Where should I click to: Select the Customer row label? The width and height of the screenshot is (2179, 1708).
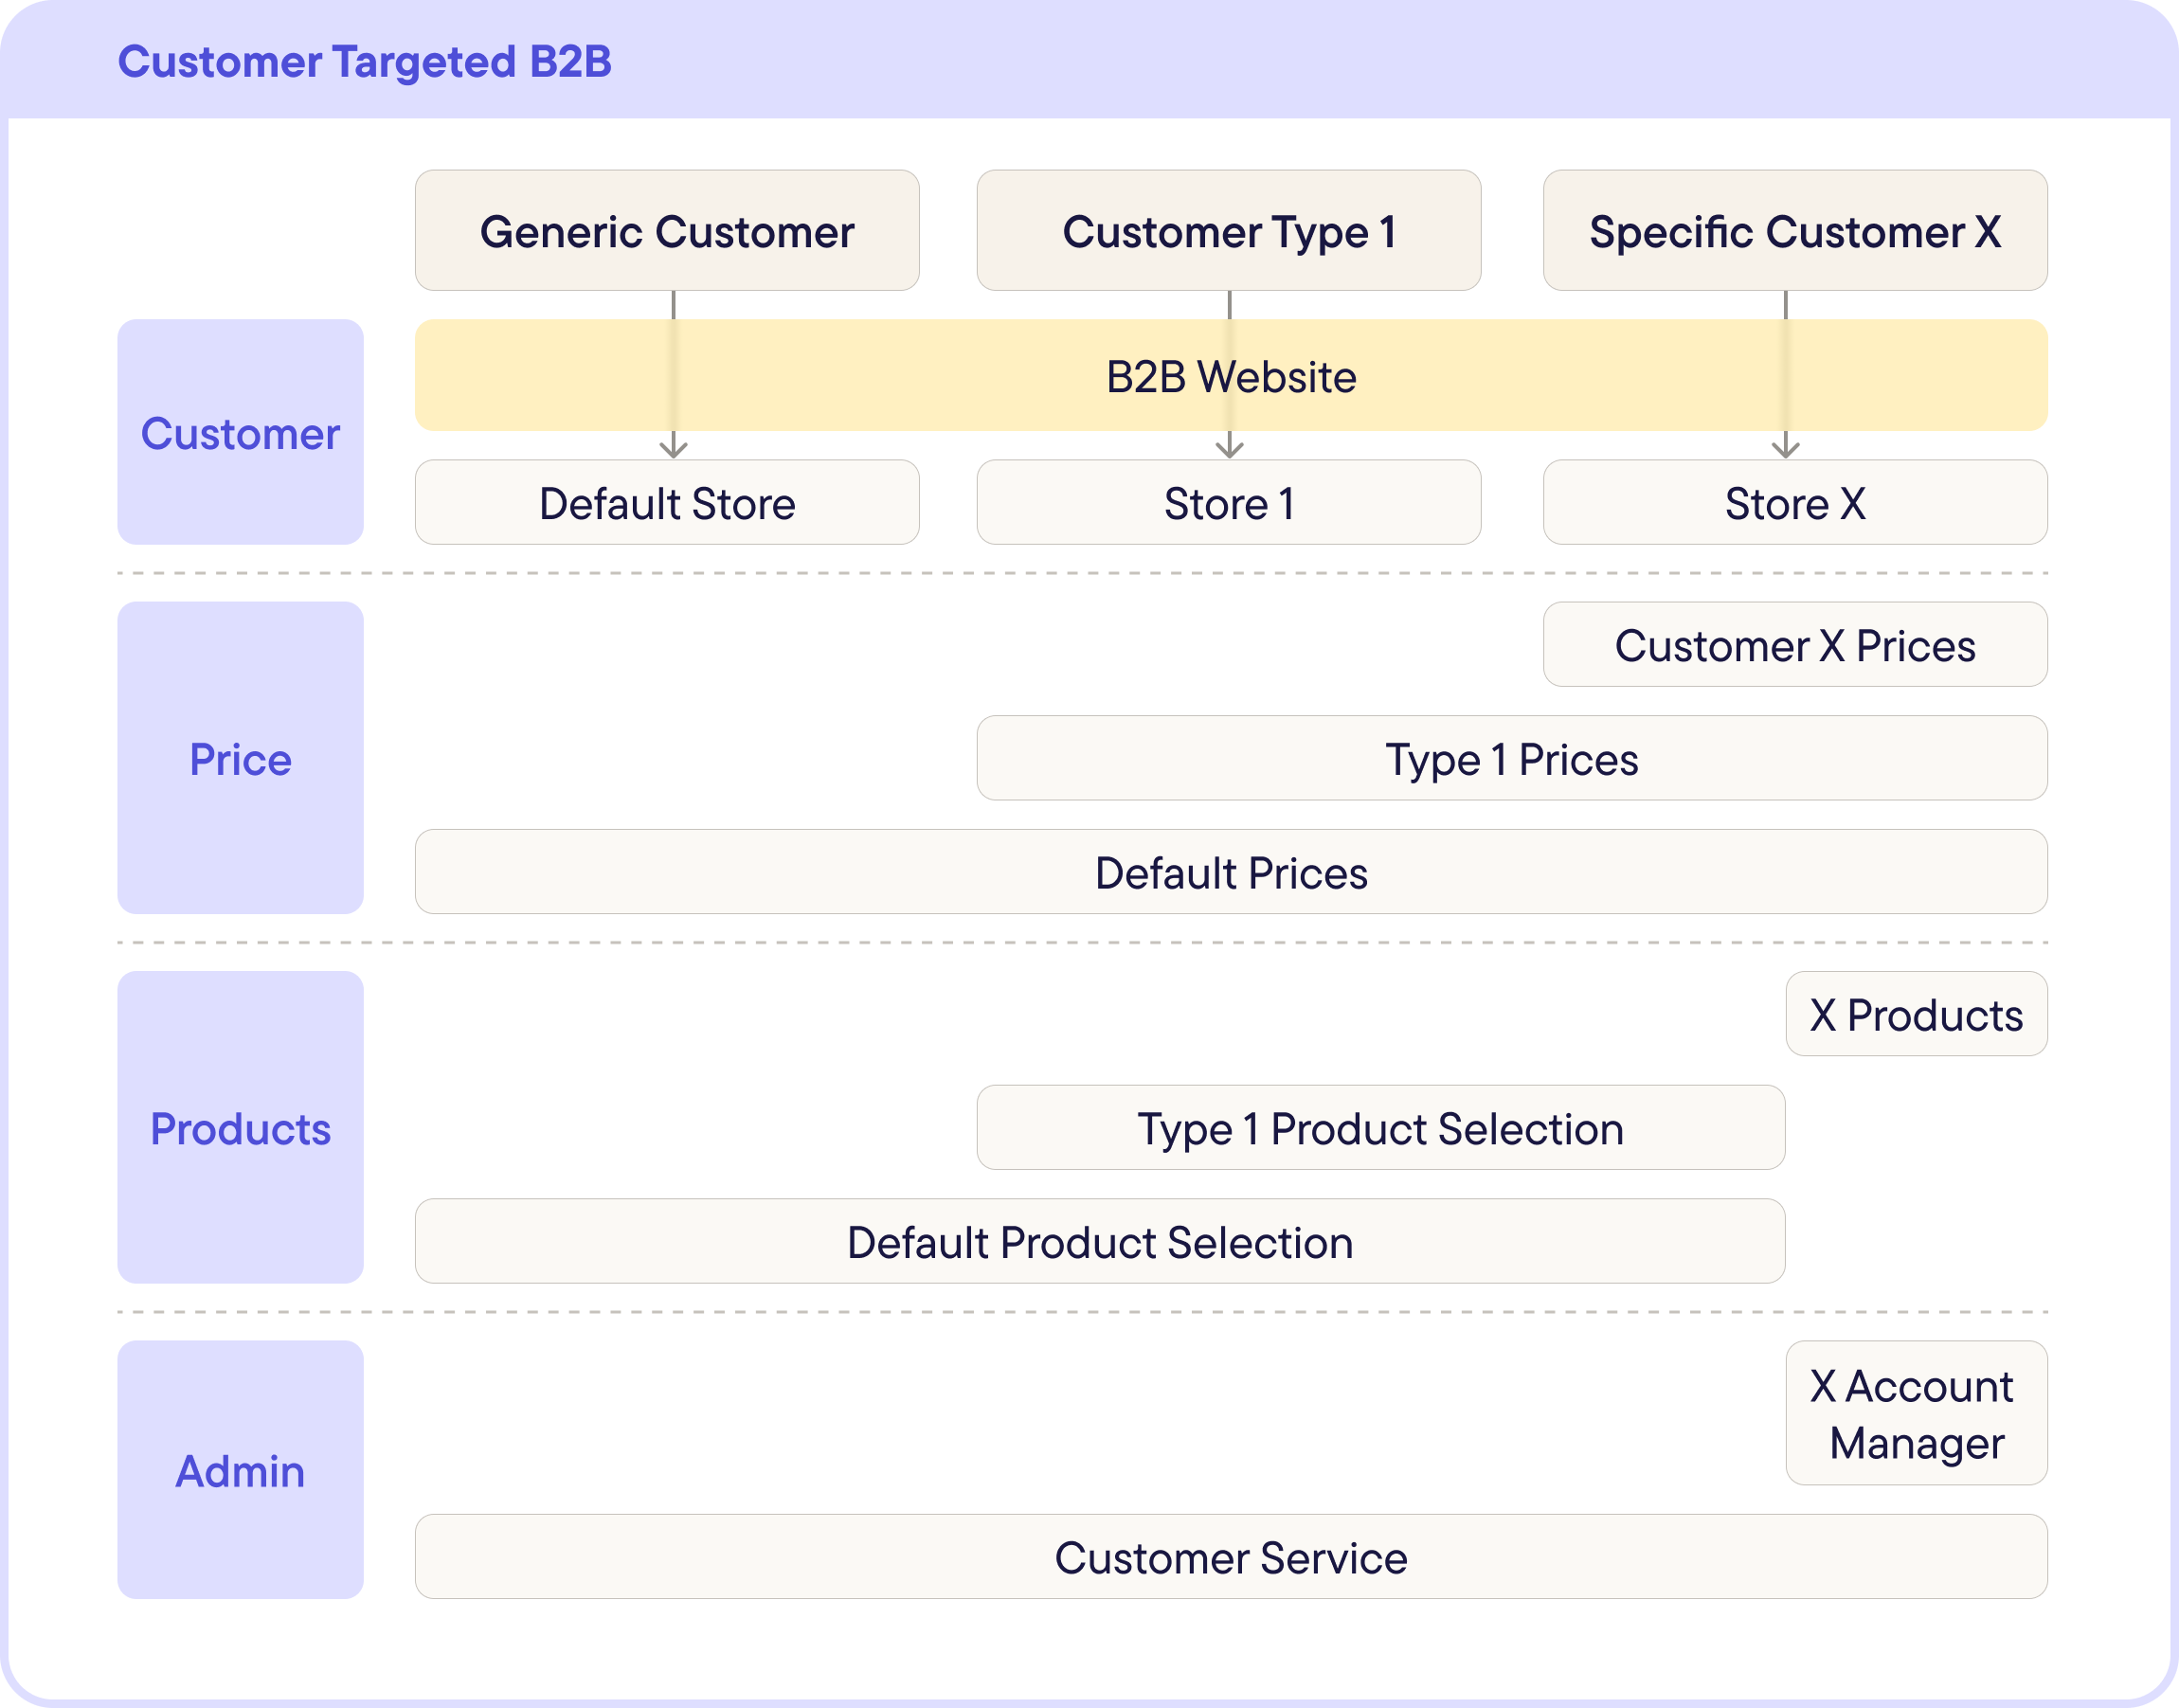pyautogui.click(x=240, y=432)
